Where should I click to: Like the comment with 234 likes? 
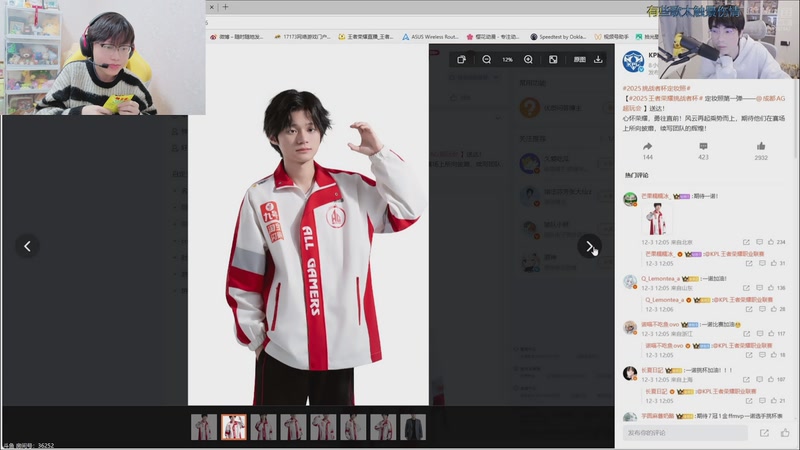coord(771,242)
